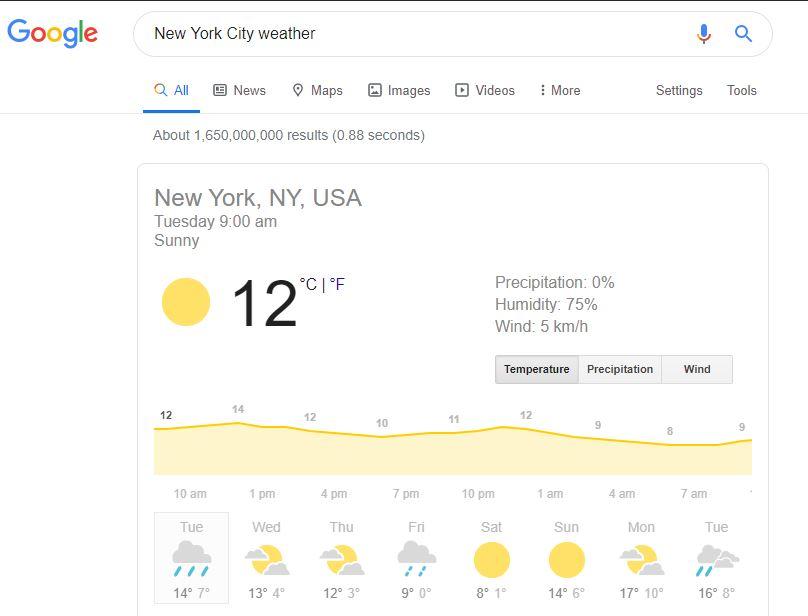
Task: Open the Settings dropdown
Action: (x=679, y=90)
